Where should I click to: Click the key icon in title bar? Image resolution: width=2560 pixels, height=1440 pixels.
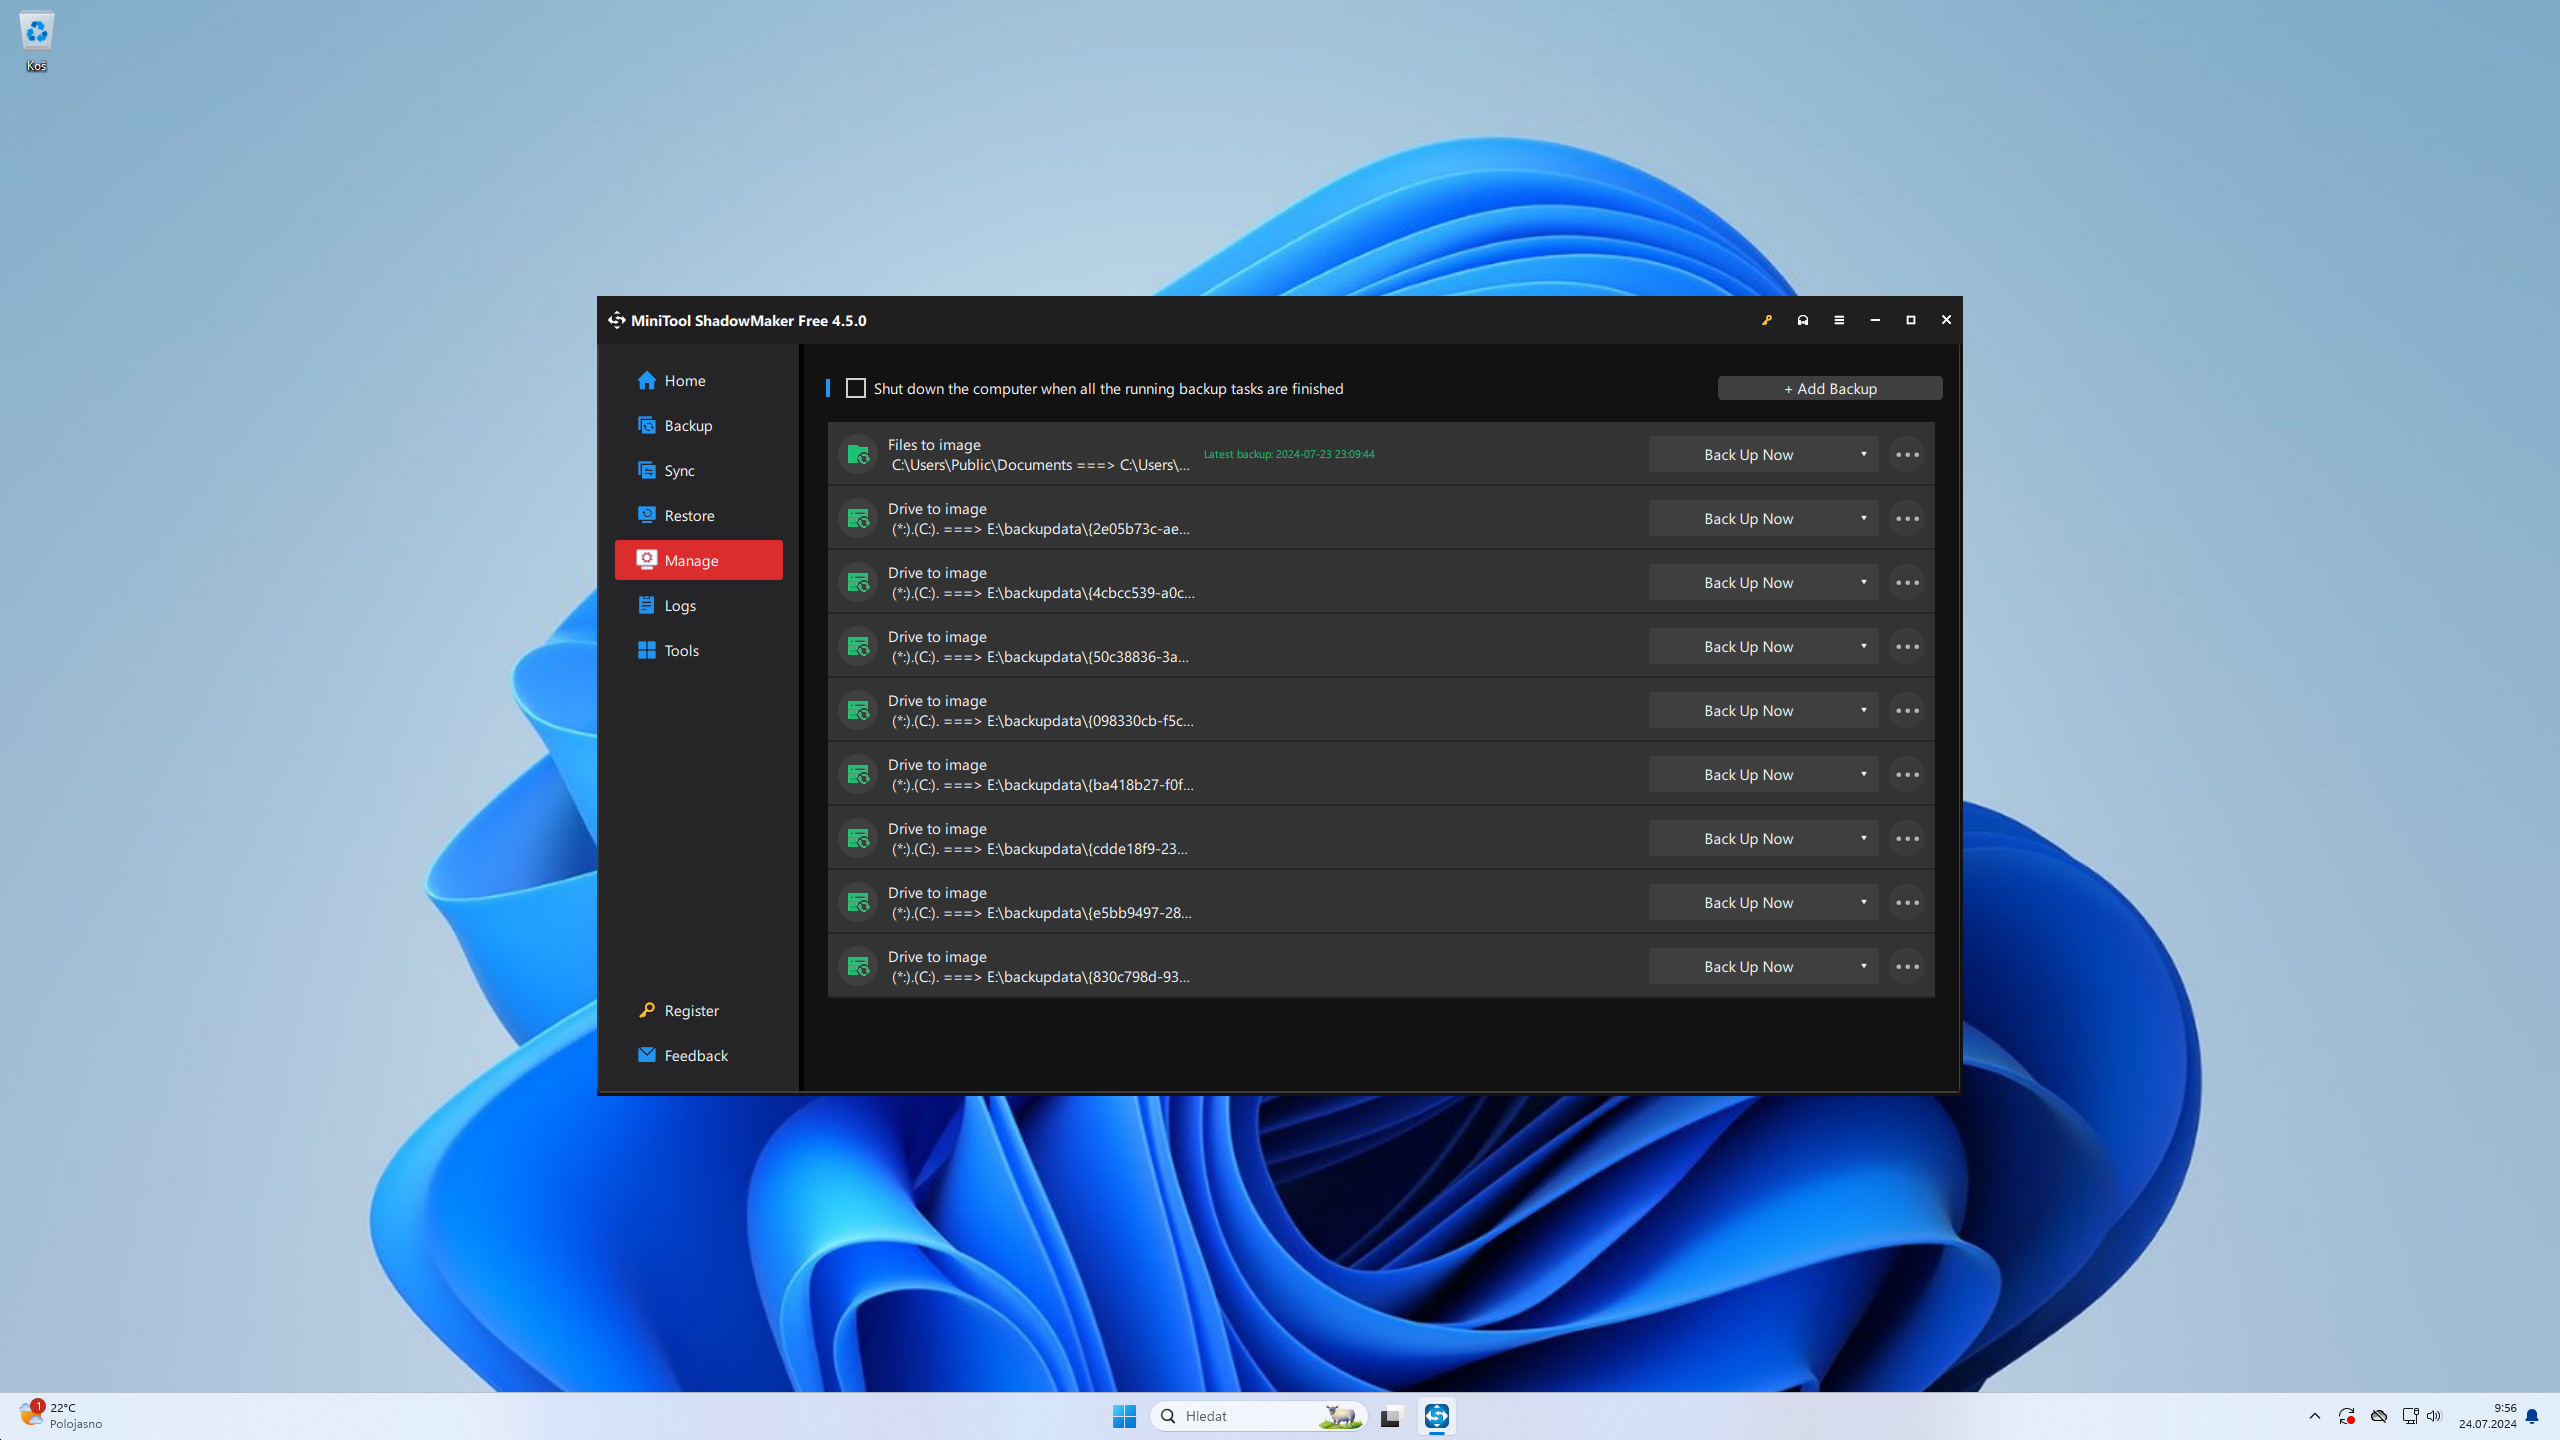point(1767,320)
